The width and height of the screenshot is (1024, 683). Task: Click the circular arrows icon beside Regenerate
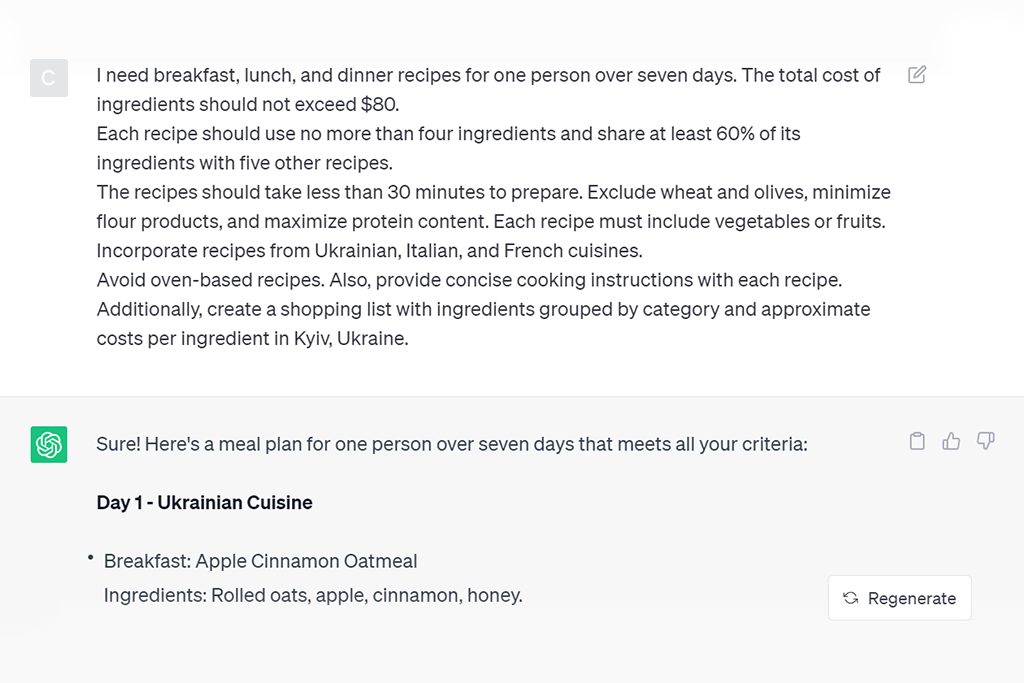[x=851, y=598]
